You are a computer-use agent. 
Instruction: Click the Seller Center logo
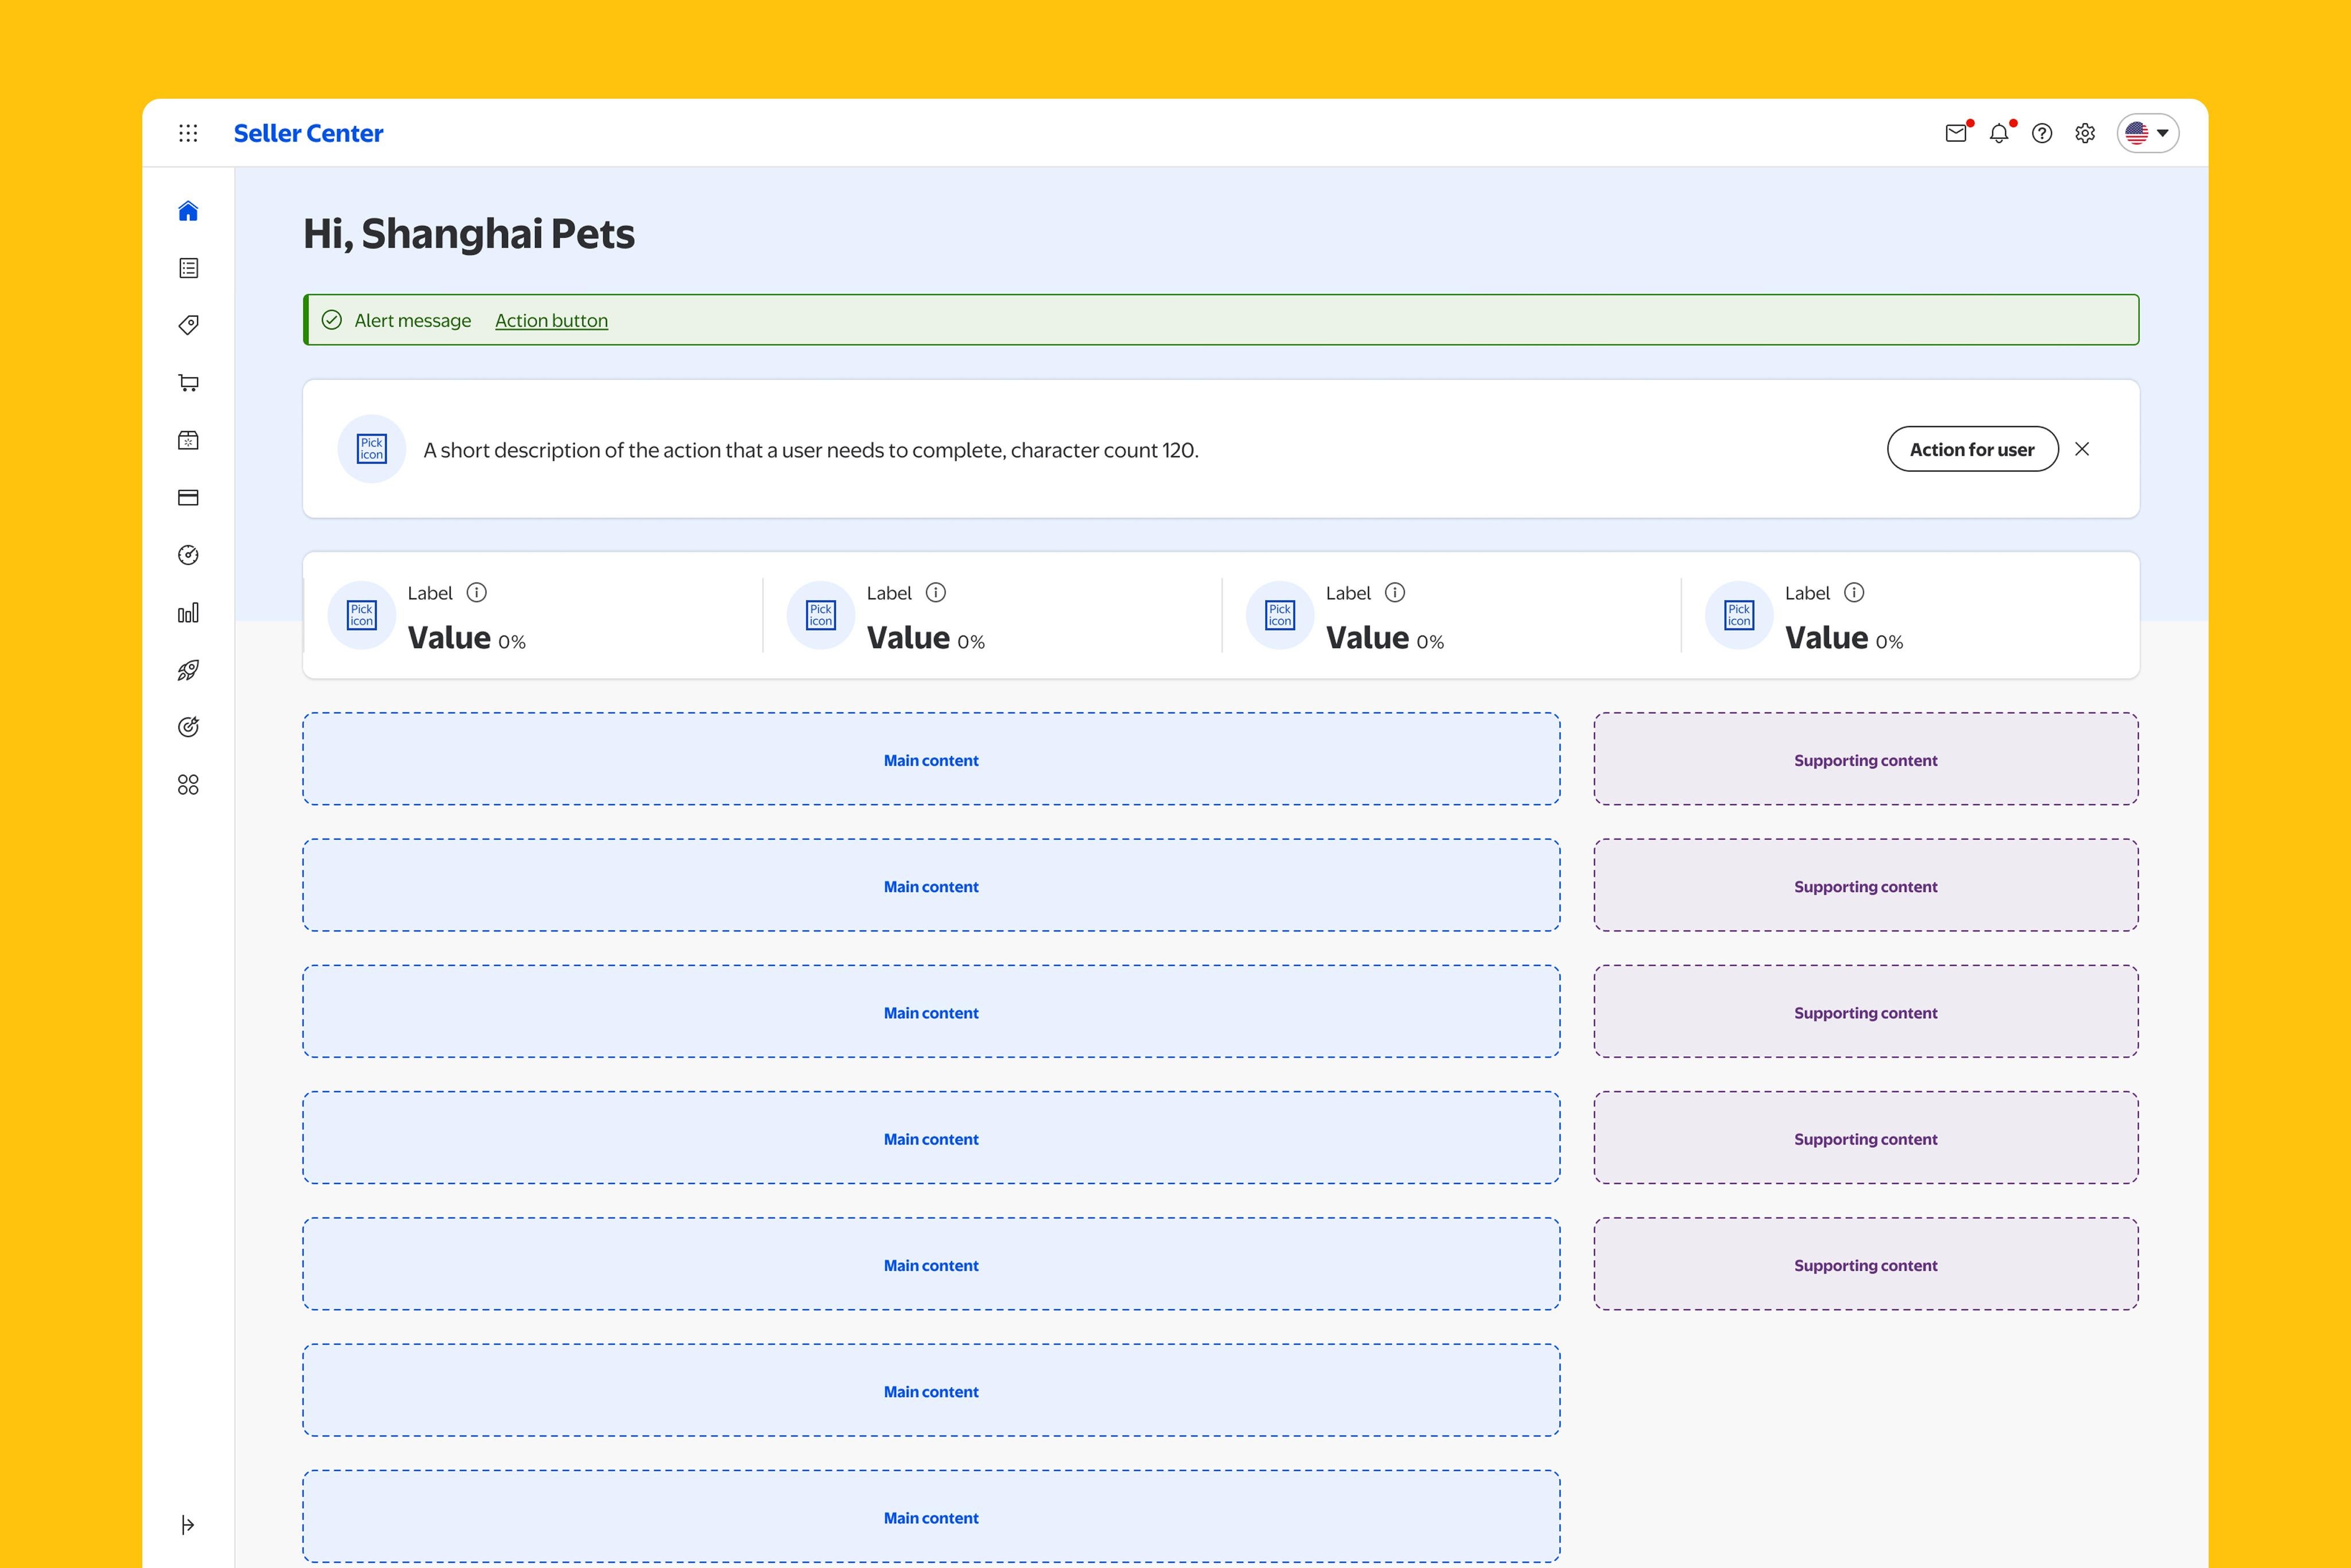pyautogui.click(x=308, y=133)
